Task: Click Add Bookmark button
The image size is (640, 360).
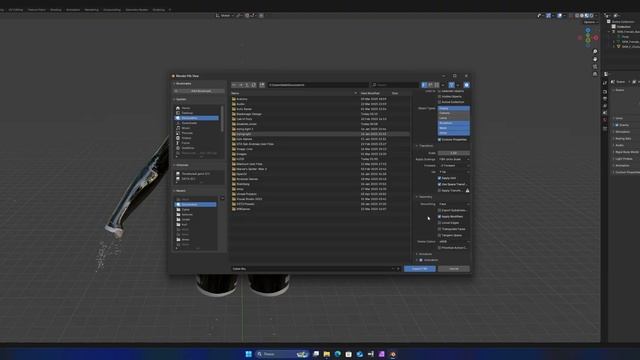Action: point(200,91)
